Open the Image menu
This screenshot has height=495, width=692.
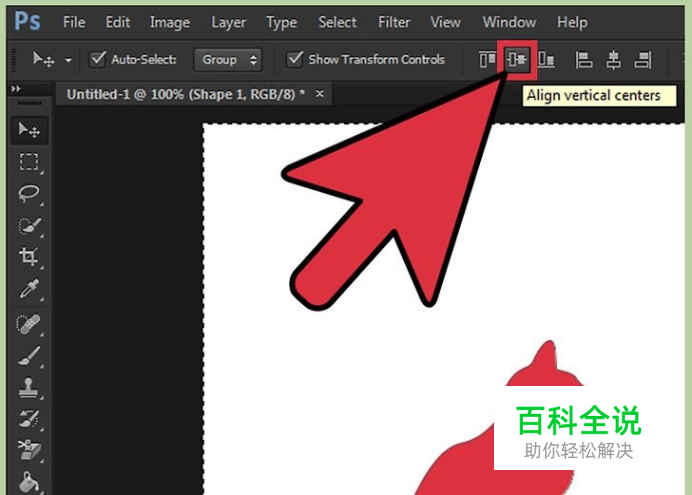coord(170,22)
